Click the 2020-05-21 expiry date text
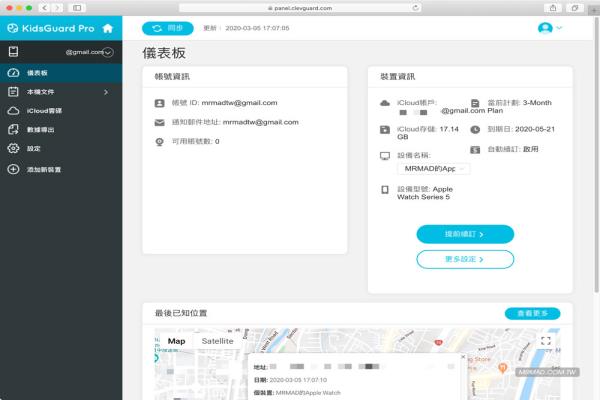Screen dimensions: 600x400 point(535,129)
